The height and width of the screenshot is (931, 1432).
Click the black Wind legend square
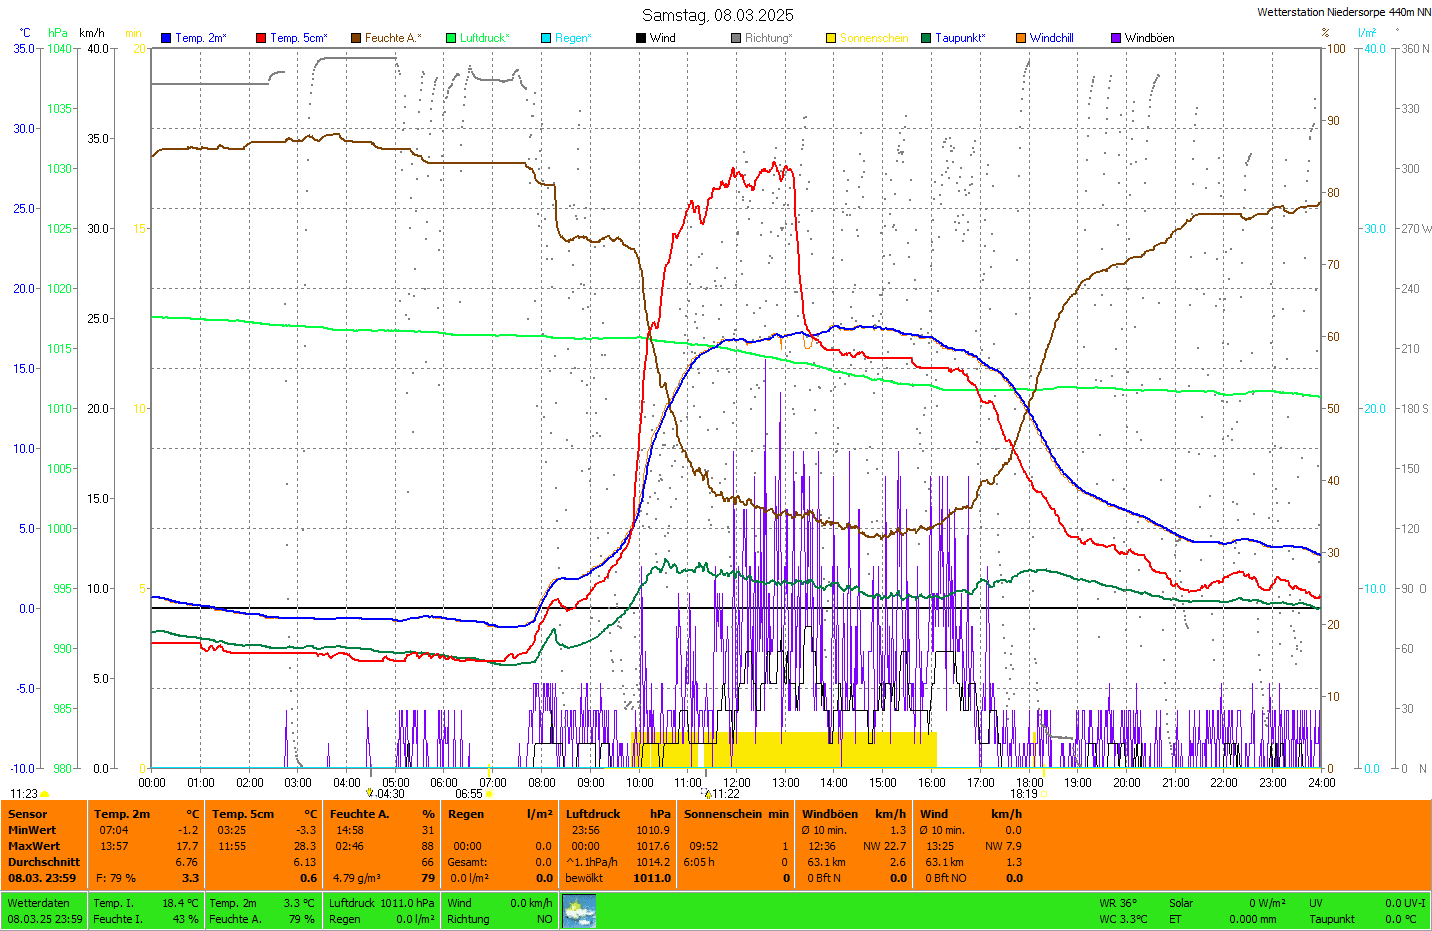[641, 38]
